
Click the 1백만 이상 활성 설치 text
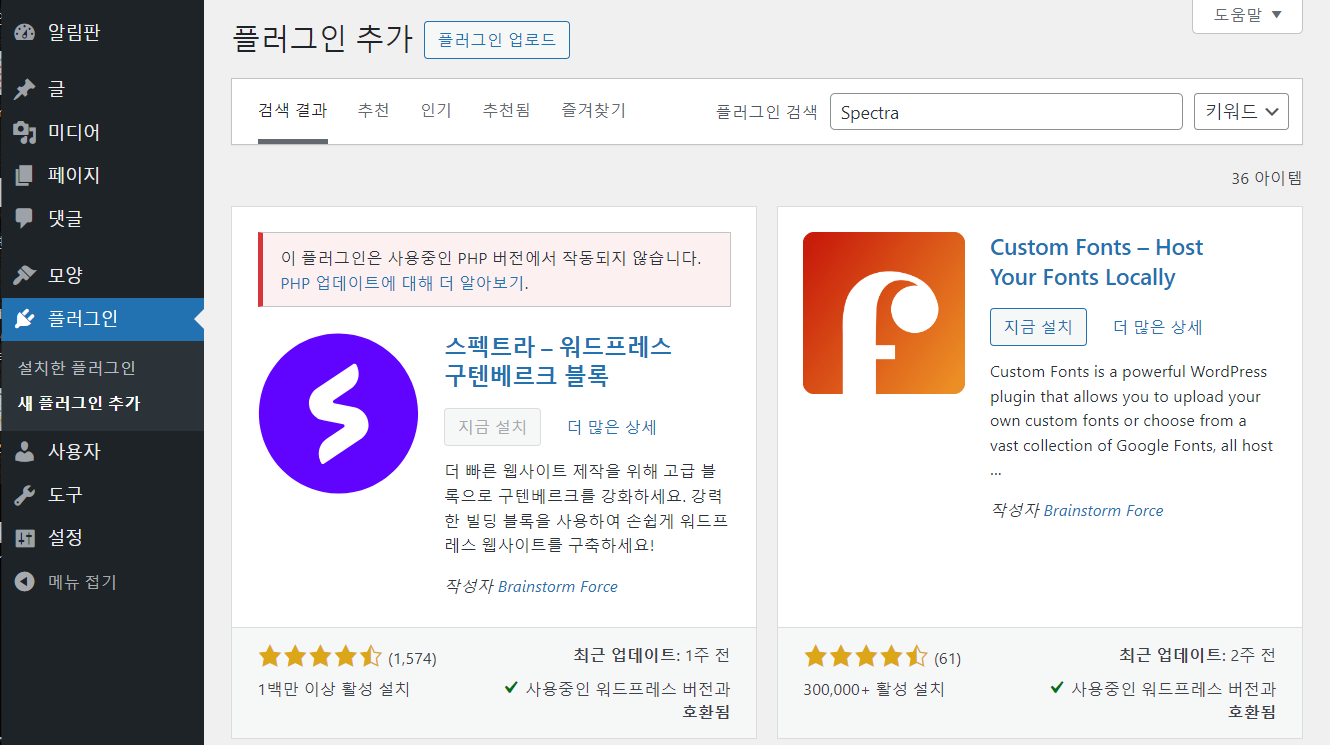[x=334, y=689]
